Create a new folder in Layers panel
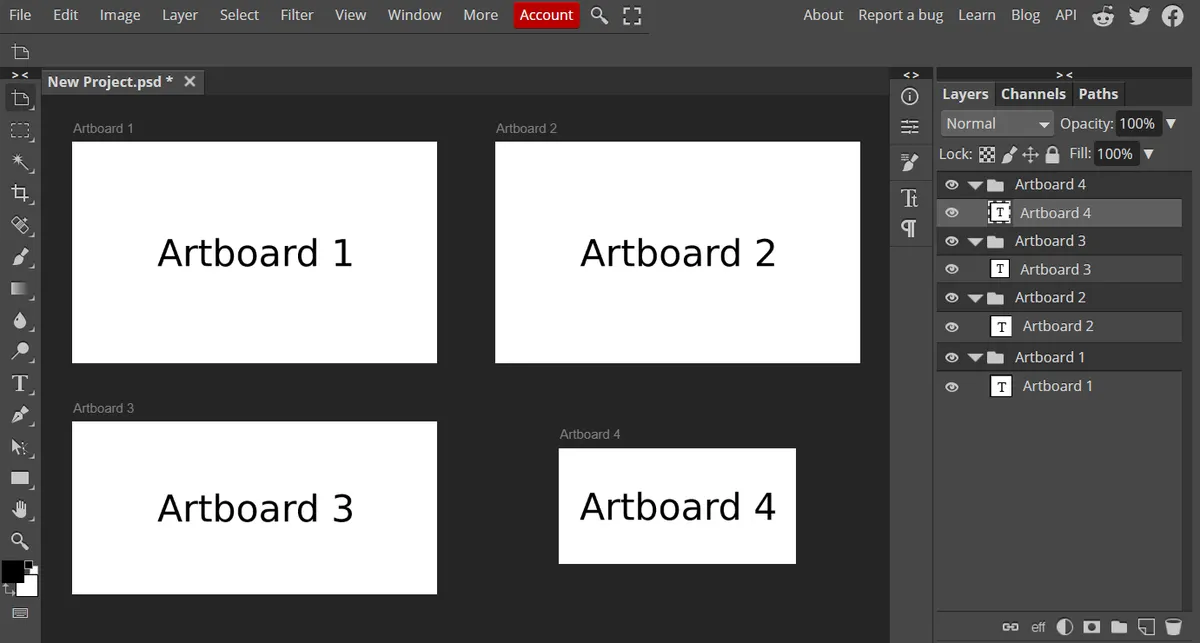 [1119, 627]
